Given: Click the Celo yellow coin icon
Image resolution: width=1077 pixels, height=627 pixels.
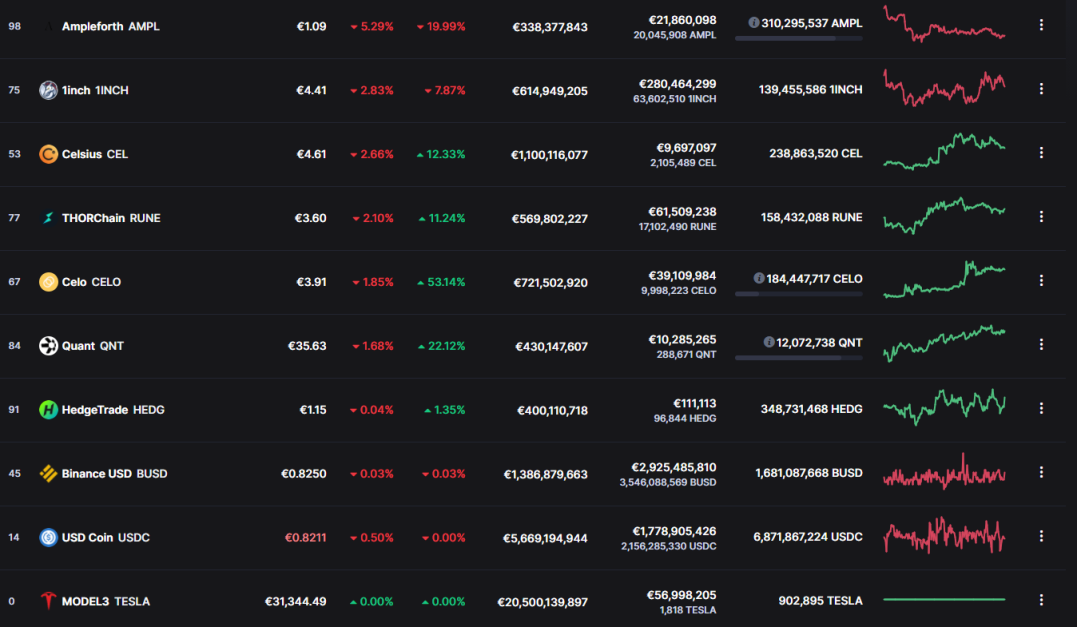Looking at the screenshot, I should click(x=48, y=282).
